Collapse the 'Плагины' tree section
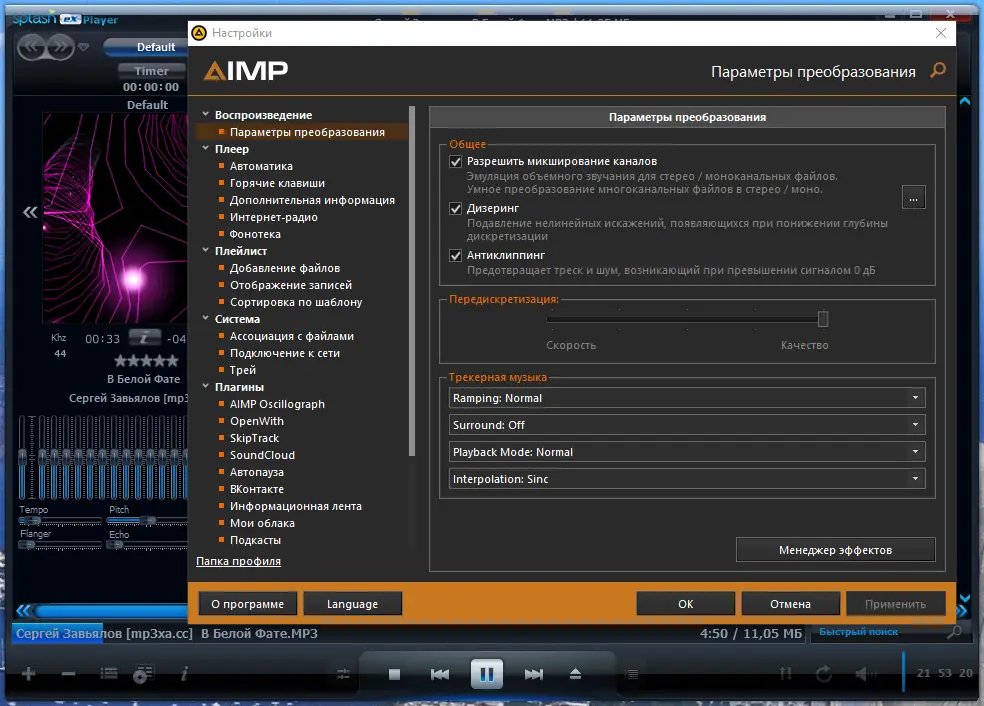This screenshot has height=706, width=984. pos(205,386)
